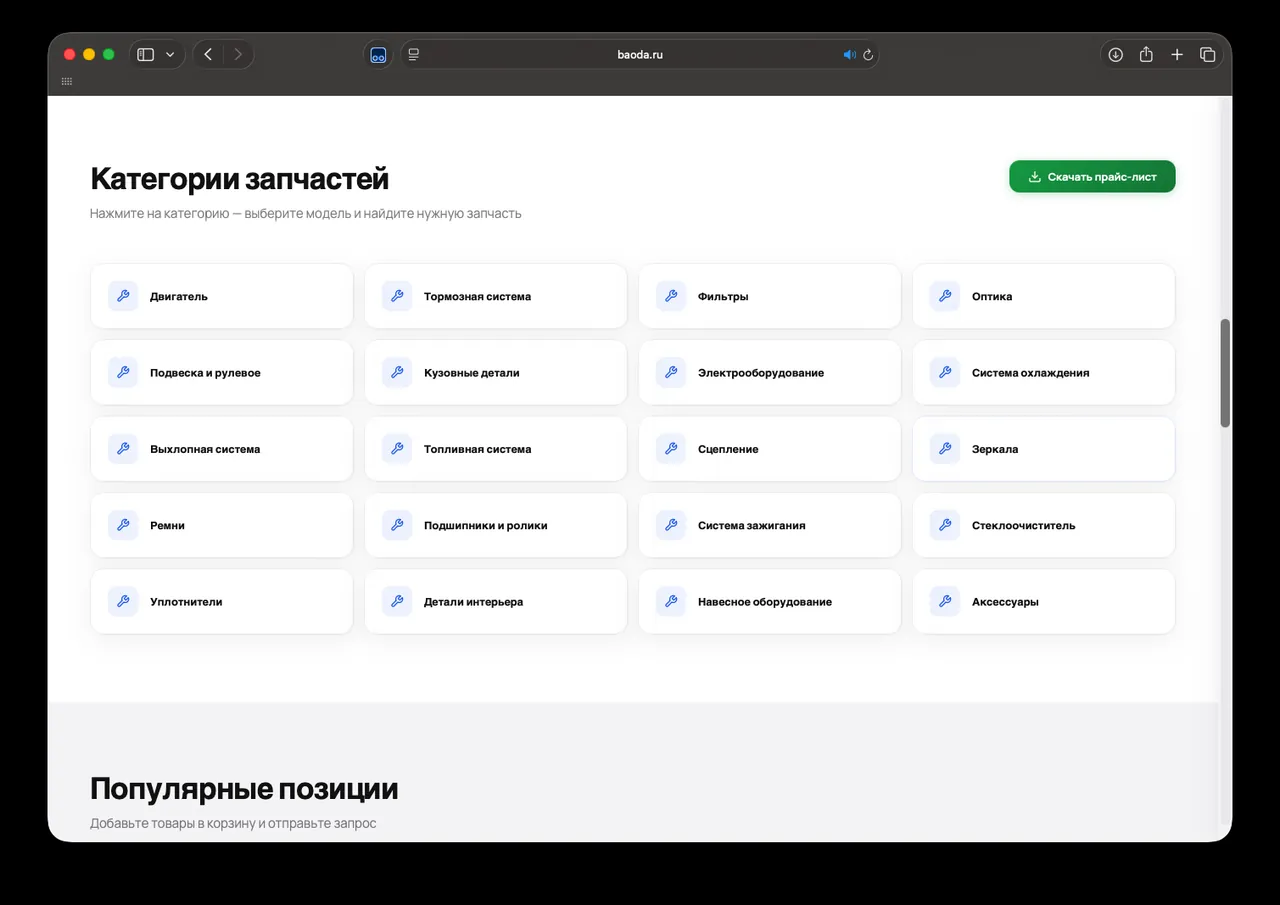
Task: Click the wrench icon beside Навесное оборудование
Action: [x=671, y=602]
